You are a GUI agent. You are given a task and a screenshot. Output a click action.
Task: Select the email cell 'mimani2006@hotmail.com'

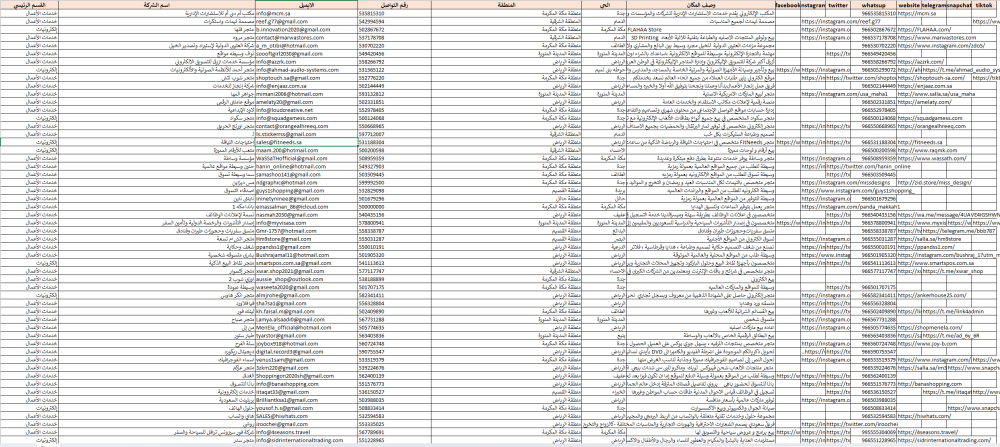(306, 94)
